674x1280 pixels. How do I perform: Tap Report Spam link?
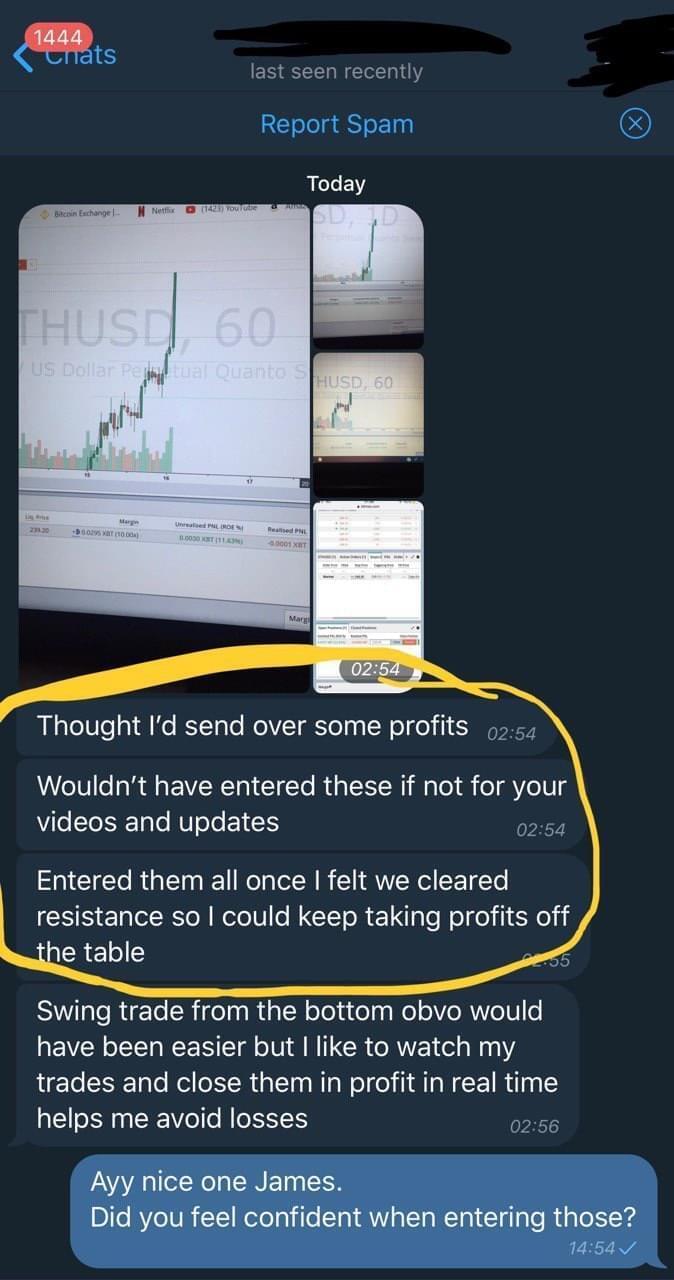click(337, 124)
